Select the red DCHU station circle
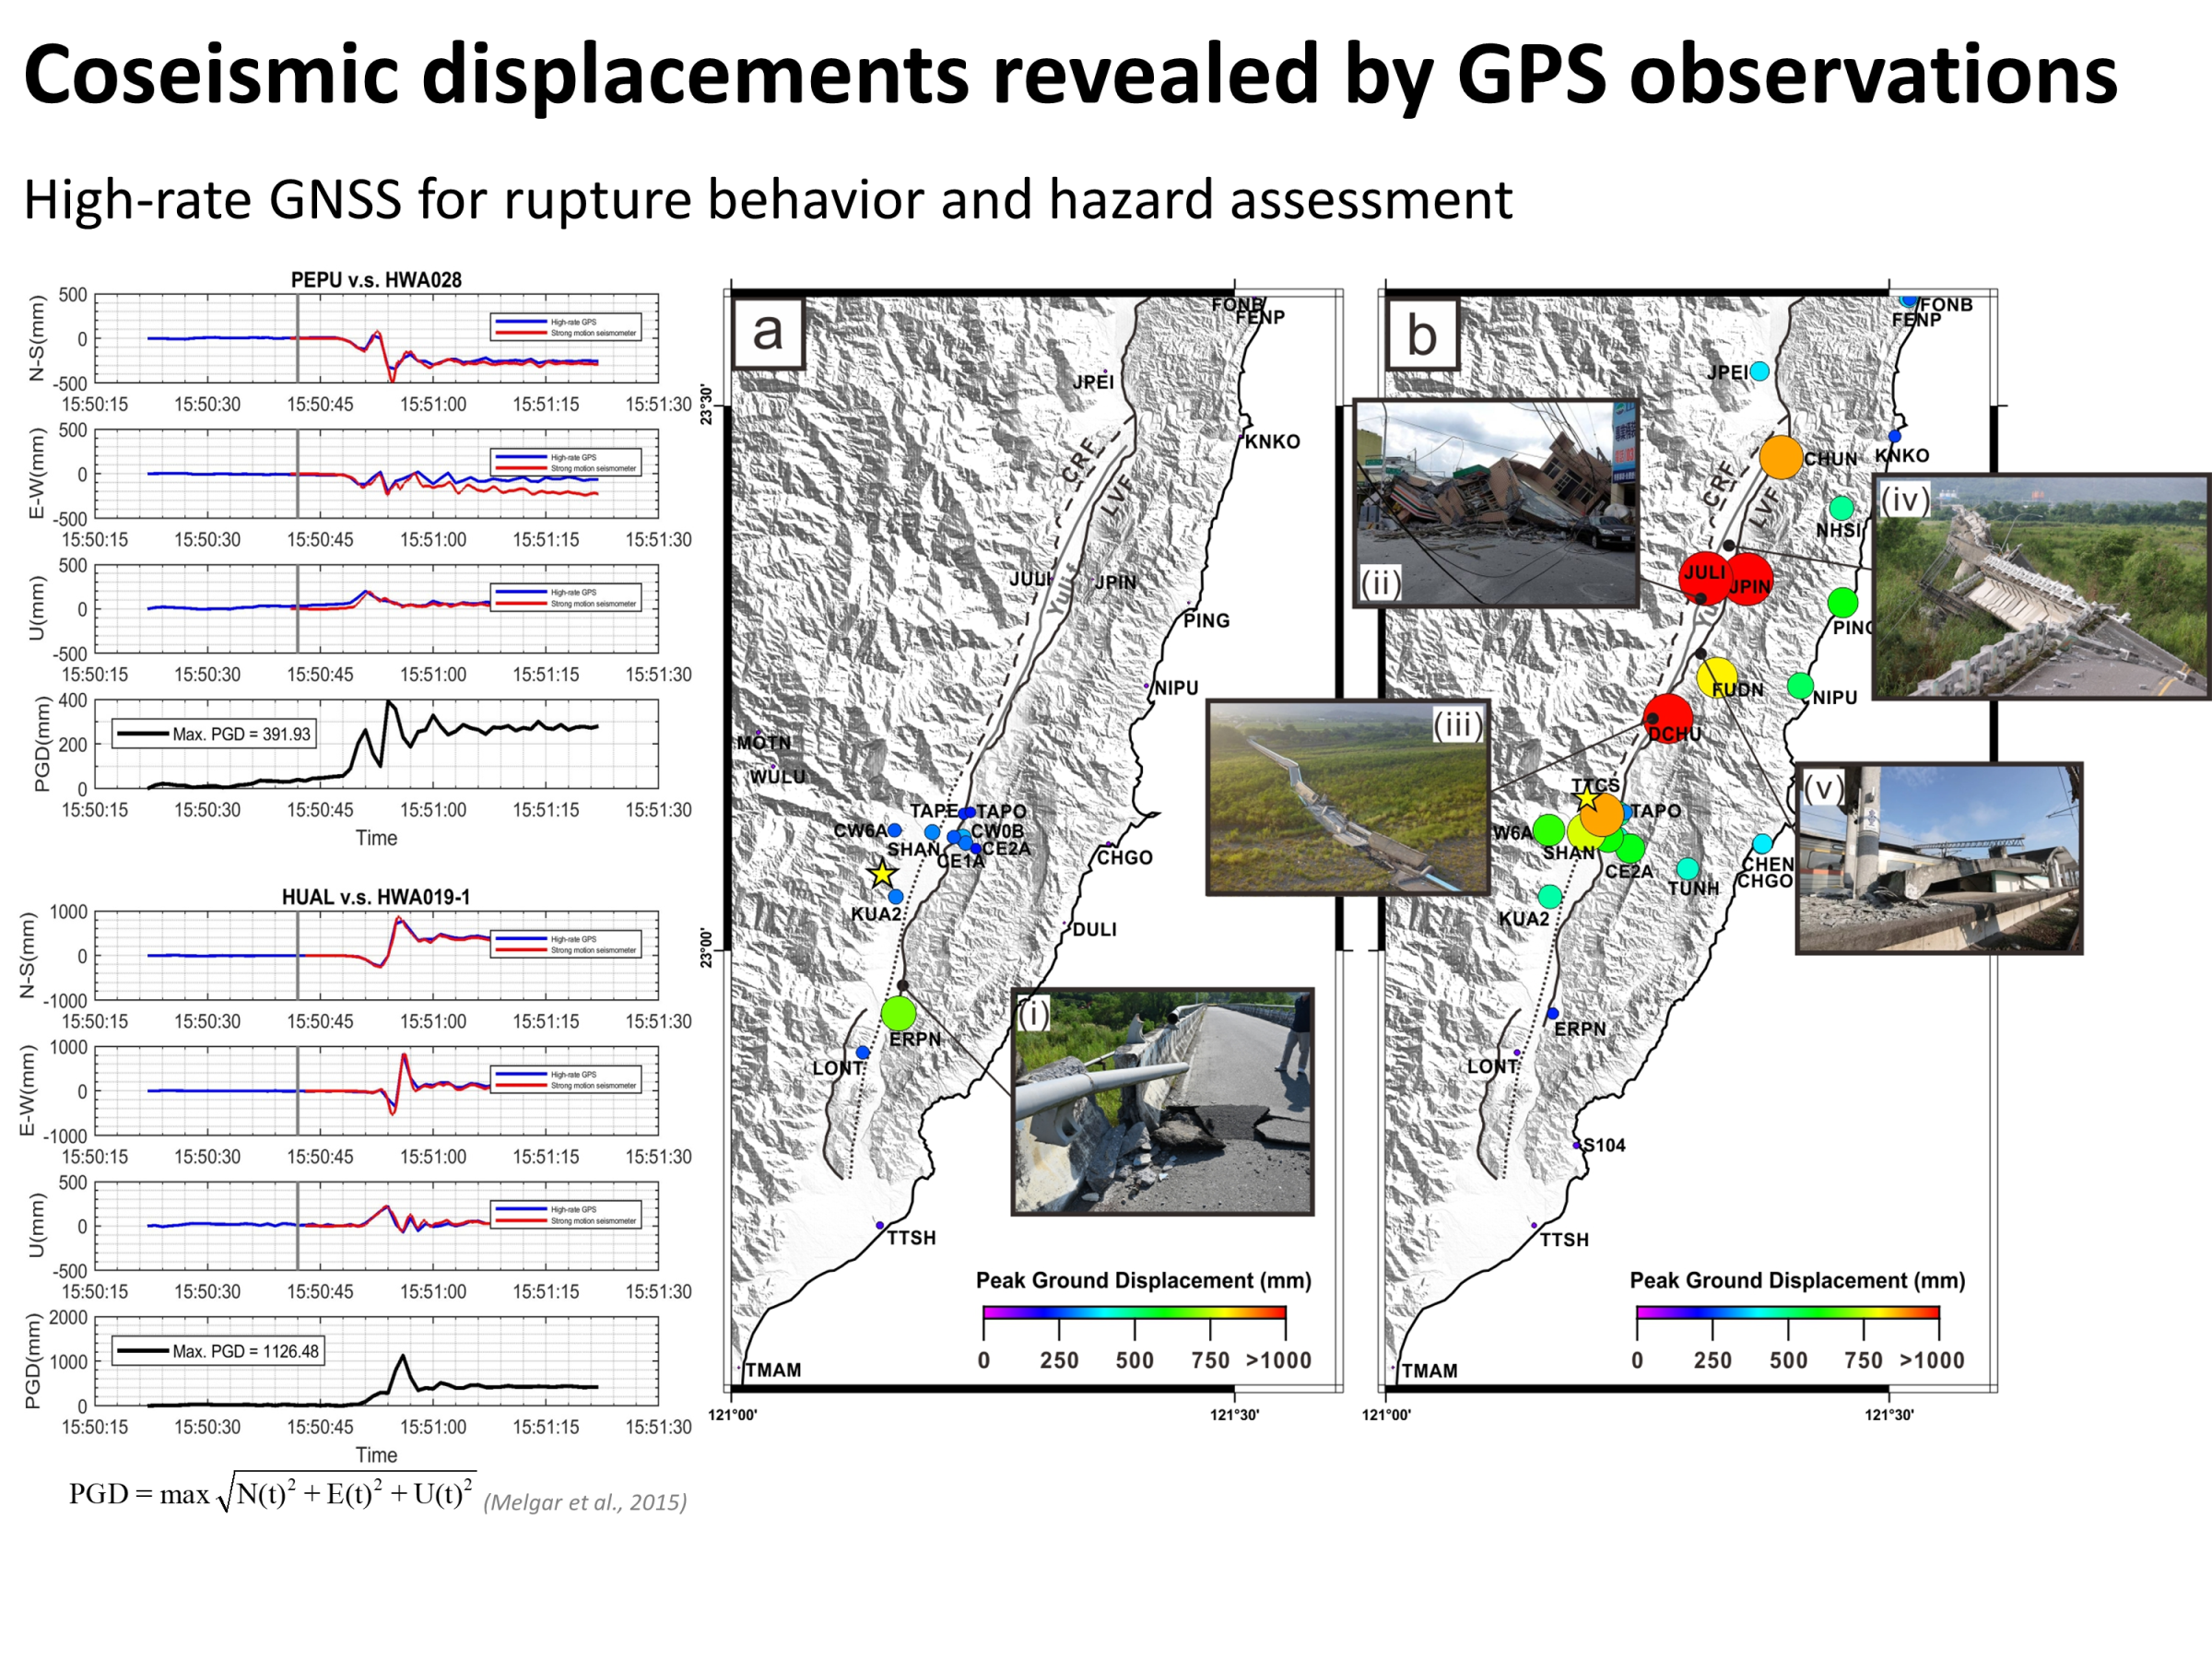 tap(1668, 719)
